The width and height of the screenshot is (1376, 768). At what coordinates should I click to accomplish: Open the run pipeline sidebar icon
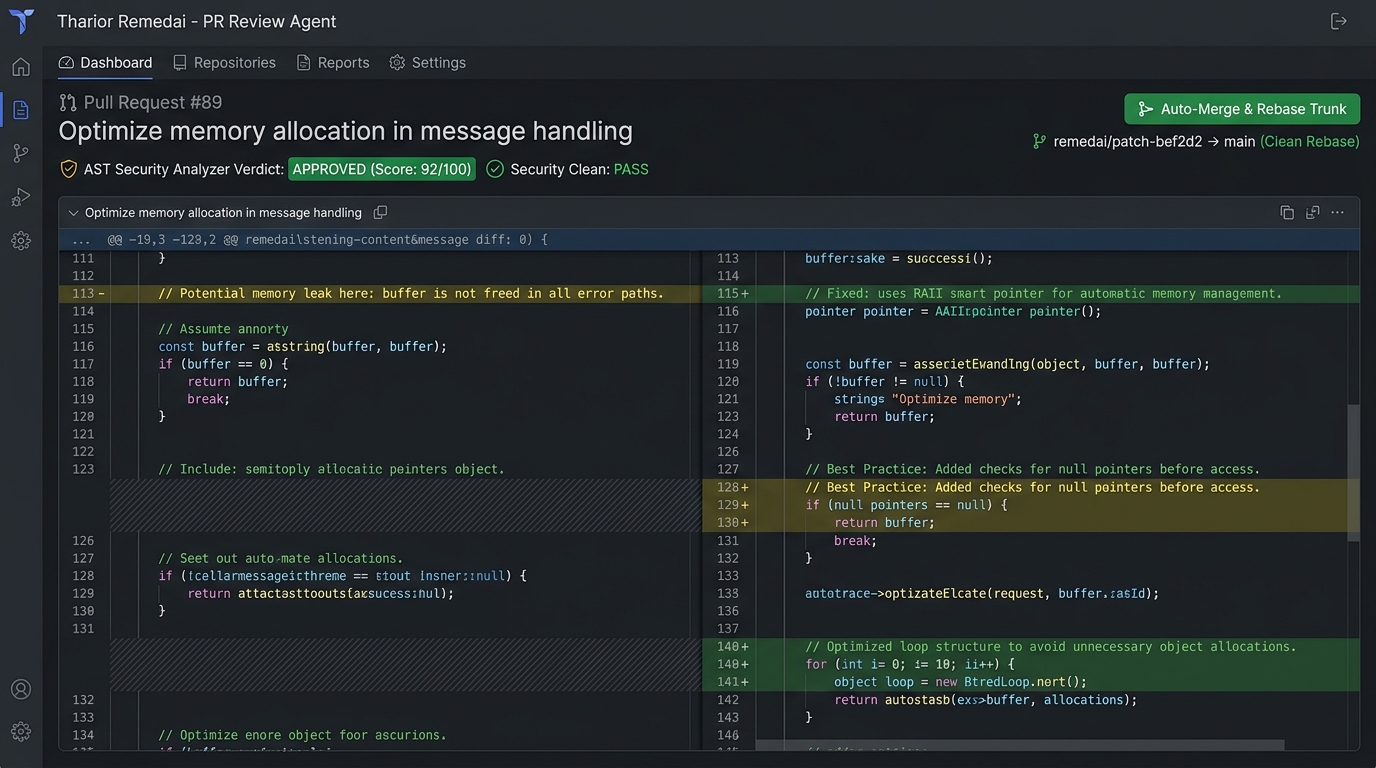coord(21,197)
